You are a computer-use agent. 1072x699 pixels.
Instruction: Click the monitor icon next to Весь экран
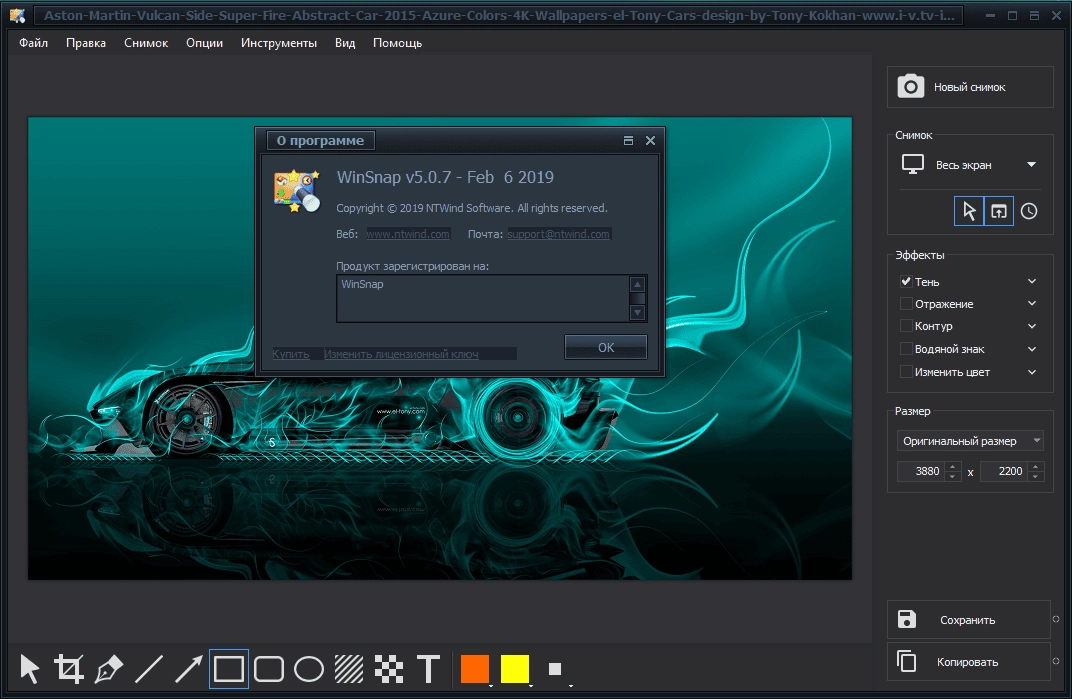point(913,164)
